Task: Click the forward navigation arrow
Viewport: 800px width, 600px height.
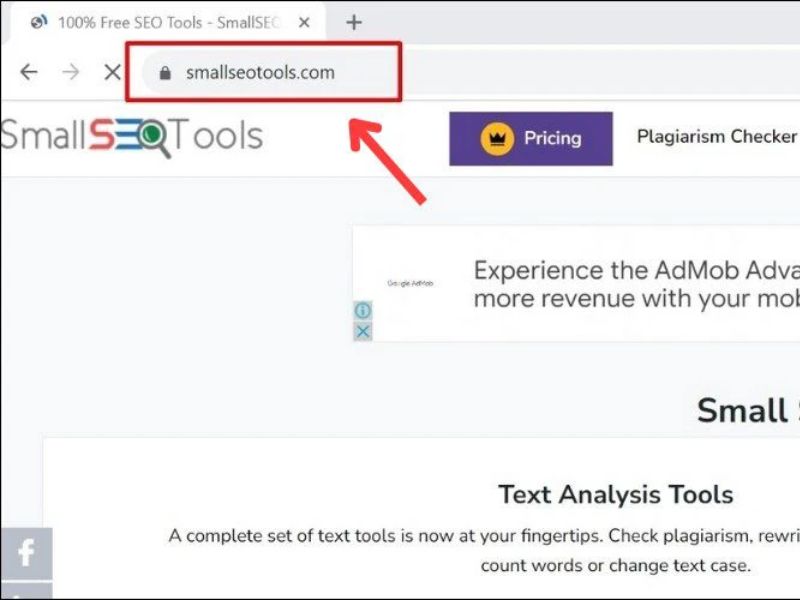Action: [71, 72]
